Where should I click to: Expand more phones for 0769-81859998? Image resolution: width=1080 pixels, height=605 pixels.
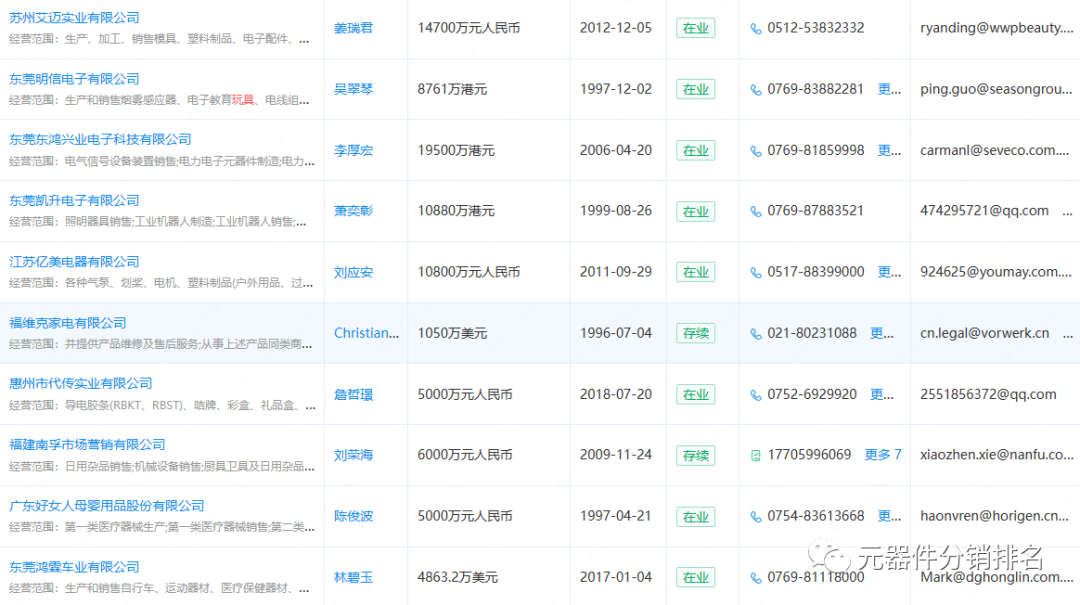click(889, 150)
